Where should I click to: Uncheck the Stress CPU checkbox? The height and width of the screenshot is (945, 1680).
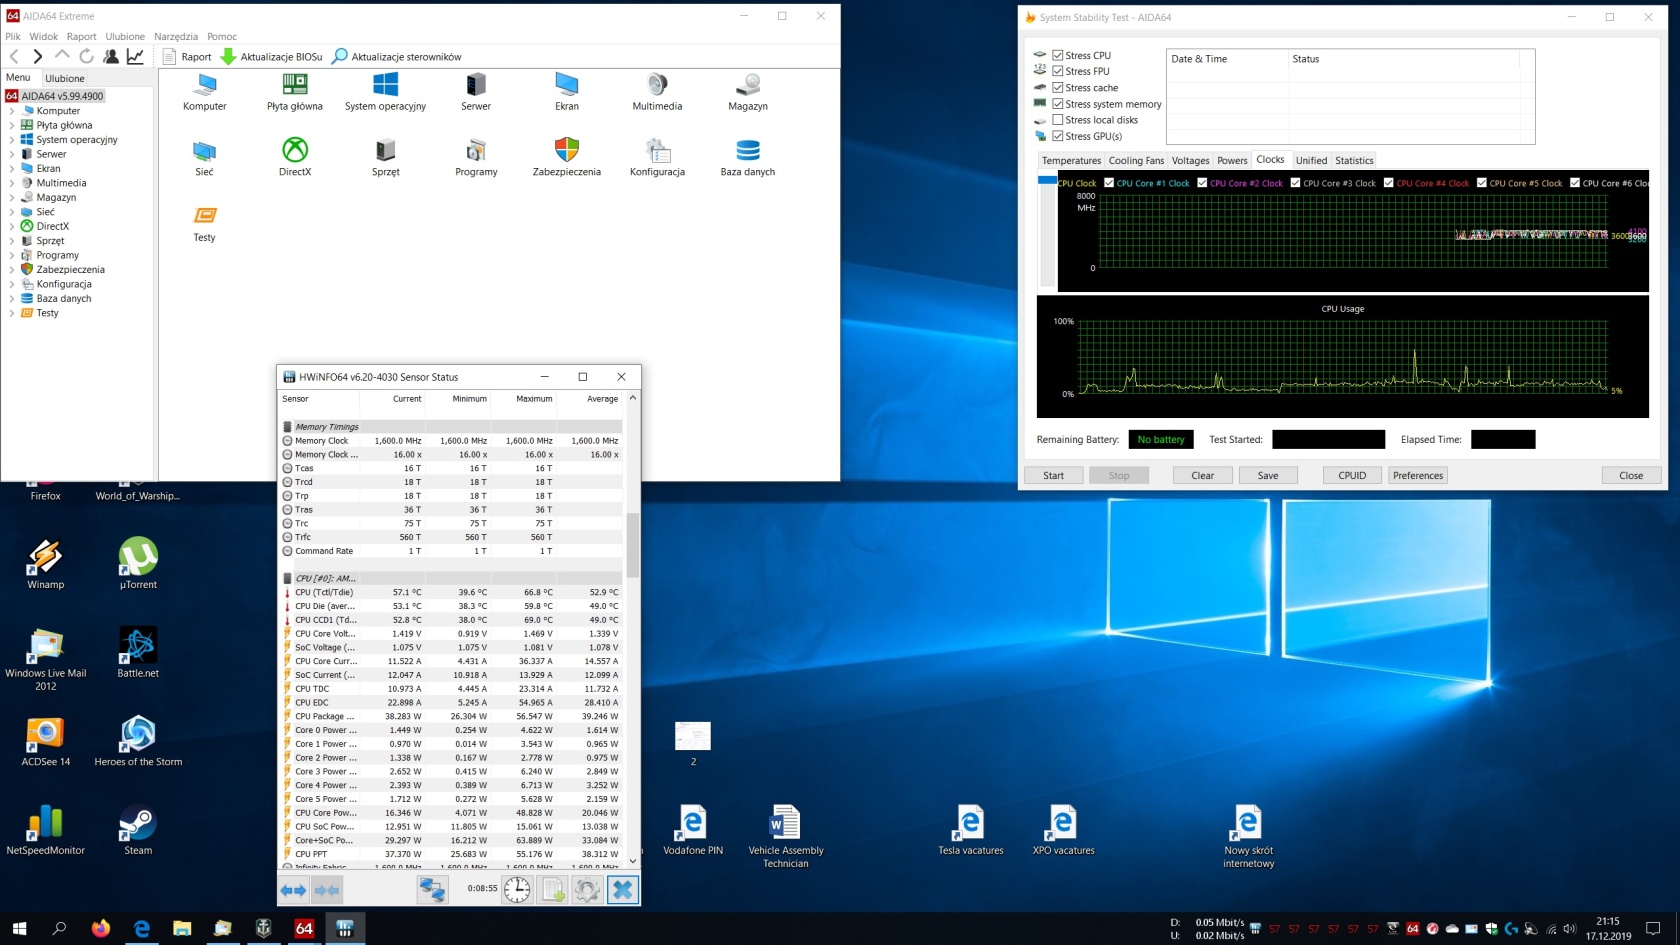tap(1057, 56)
